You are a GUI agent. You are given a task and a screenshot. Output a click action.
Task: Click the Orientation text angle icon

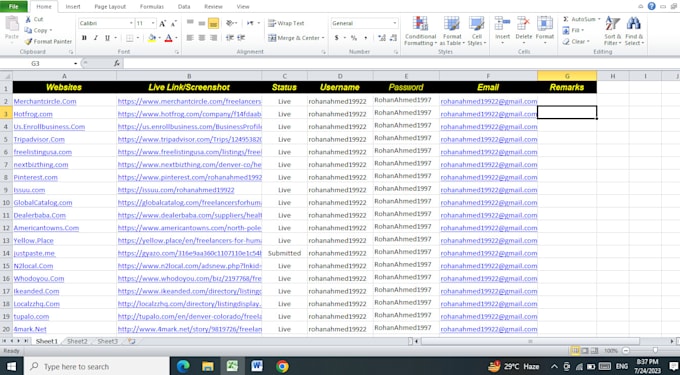pos(230,23)
